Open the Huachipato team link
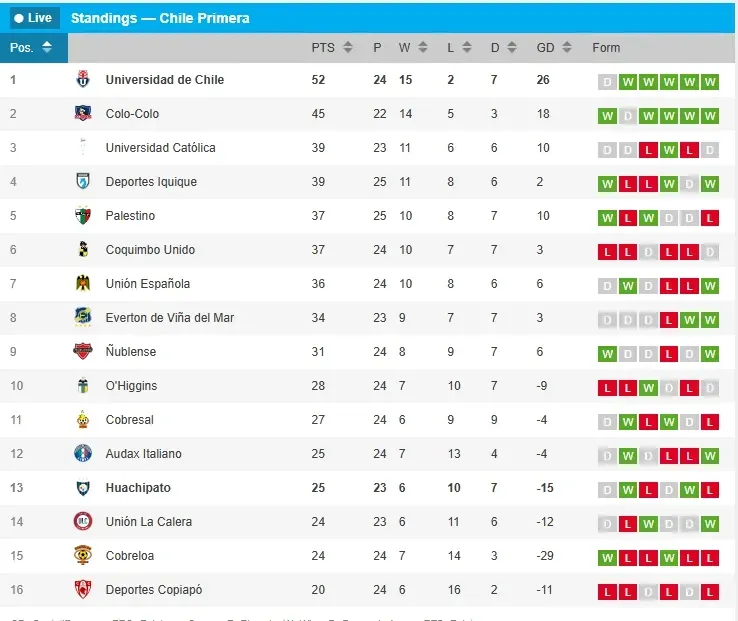Screen dimensions: 738x621 [138, 488]
